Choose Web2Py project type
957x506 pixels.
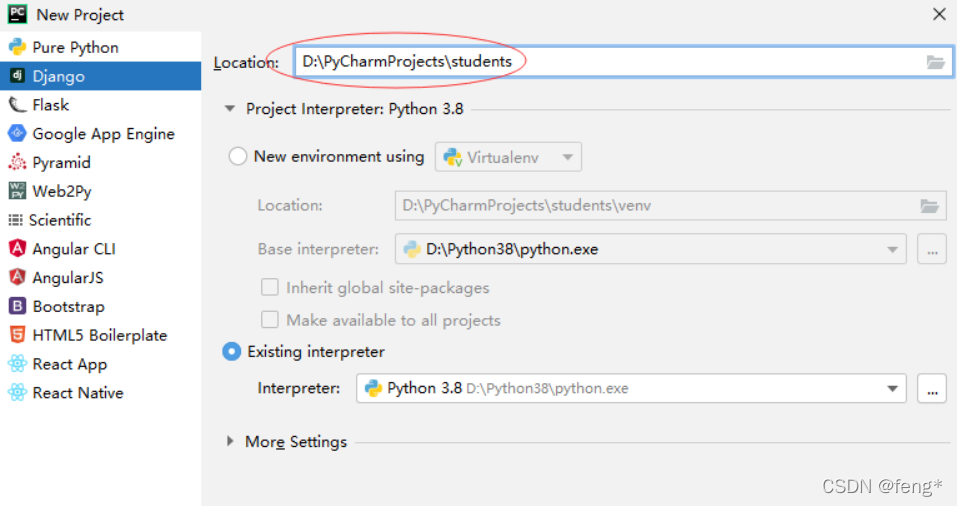tap(100, 191)
